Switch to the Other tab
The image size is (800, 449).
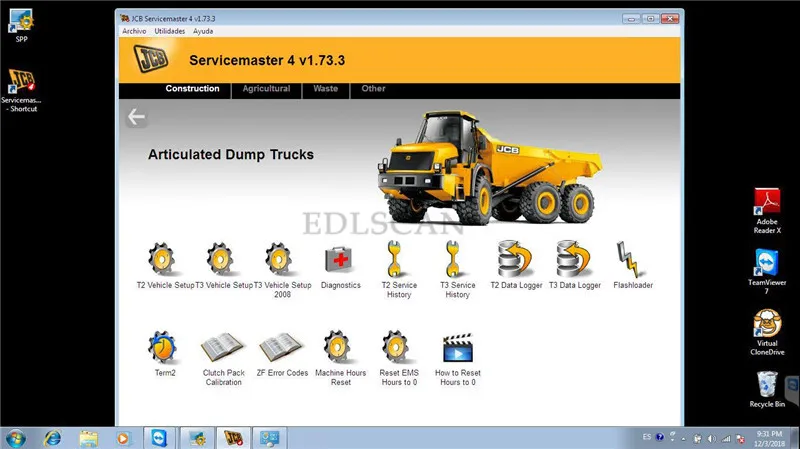373,89
